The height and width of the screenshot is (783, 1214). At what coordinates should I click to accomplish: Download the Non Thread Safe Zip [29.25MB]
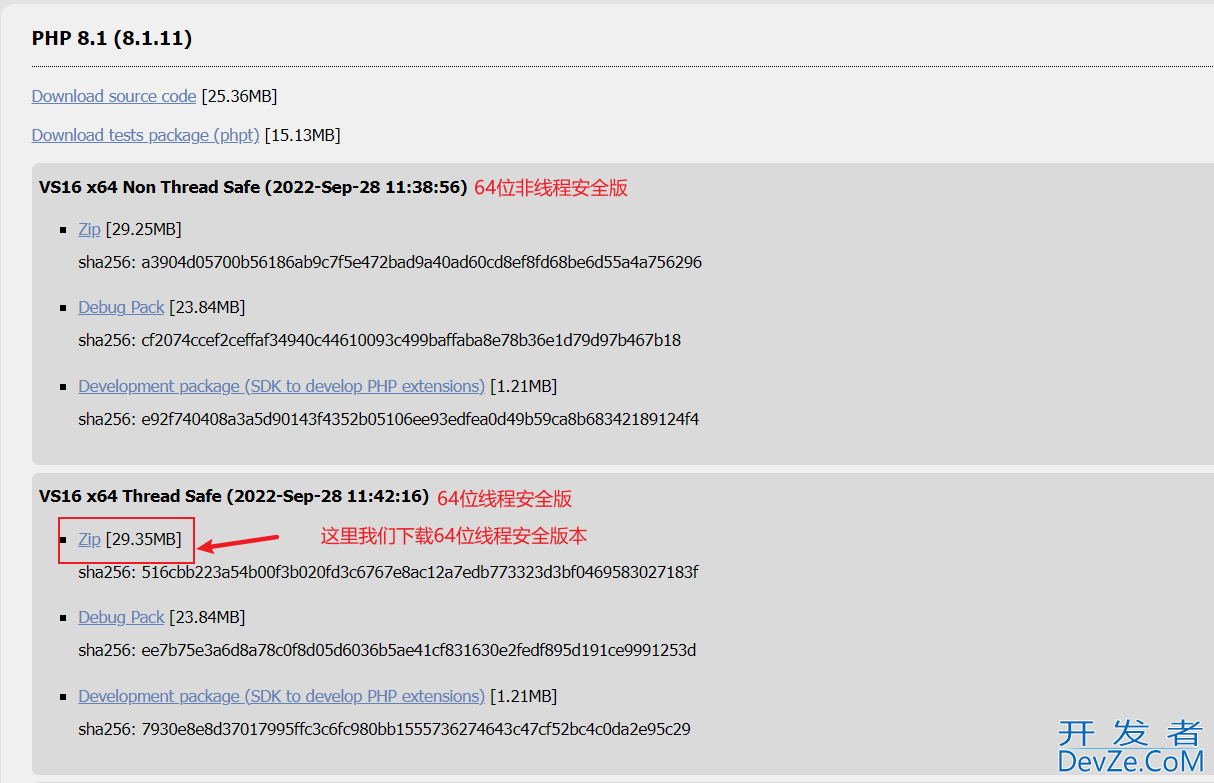point(90,229)
